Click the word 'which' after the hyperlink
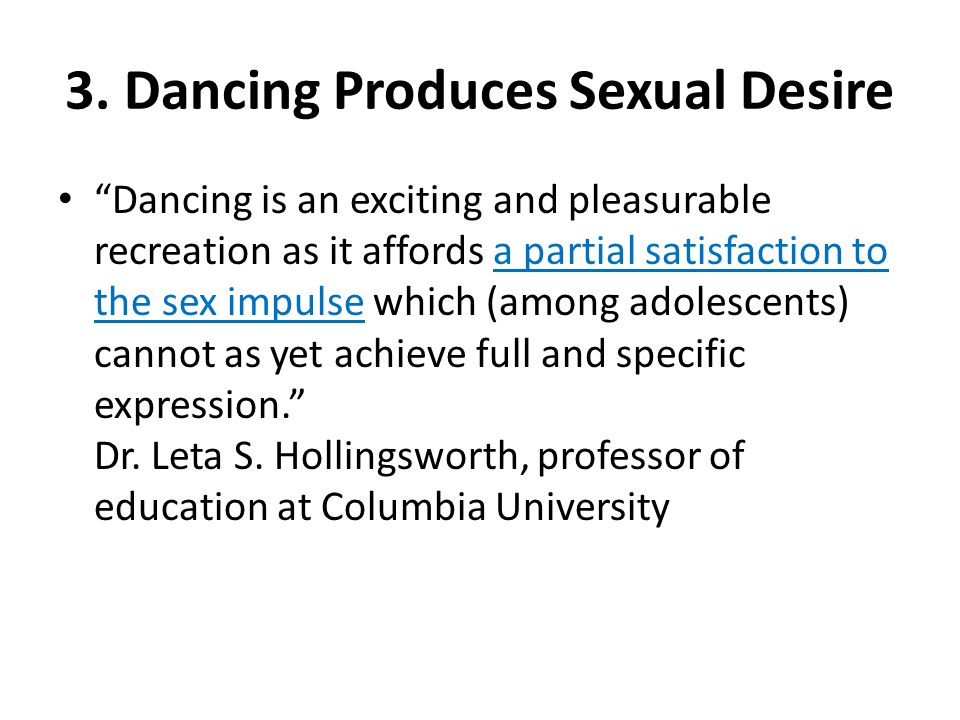The image size is (960, 720). point(425,302)
